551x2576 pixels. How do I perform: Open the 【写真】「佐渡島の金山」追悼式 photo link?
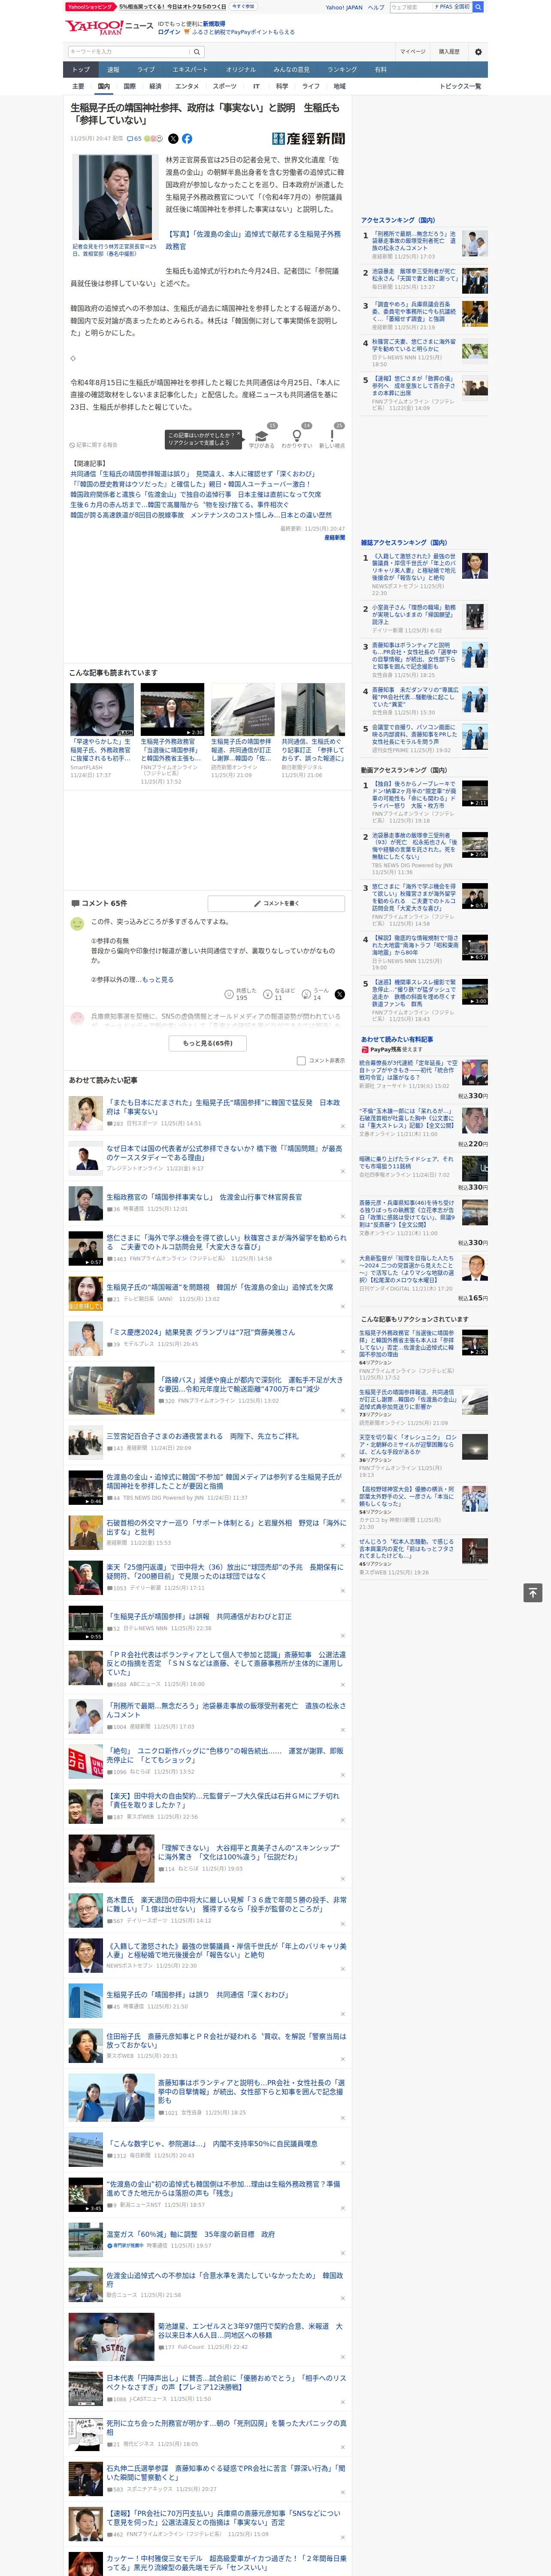coord(253,240)
